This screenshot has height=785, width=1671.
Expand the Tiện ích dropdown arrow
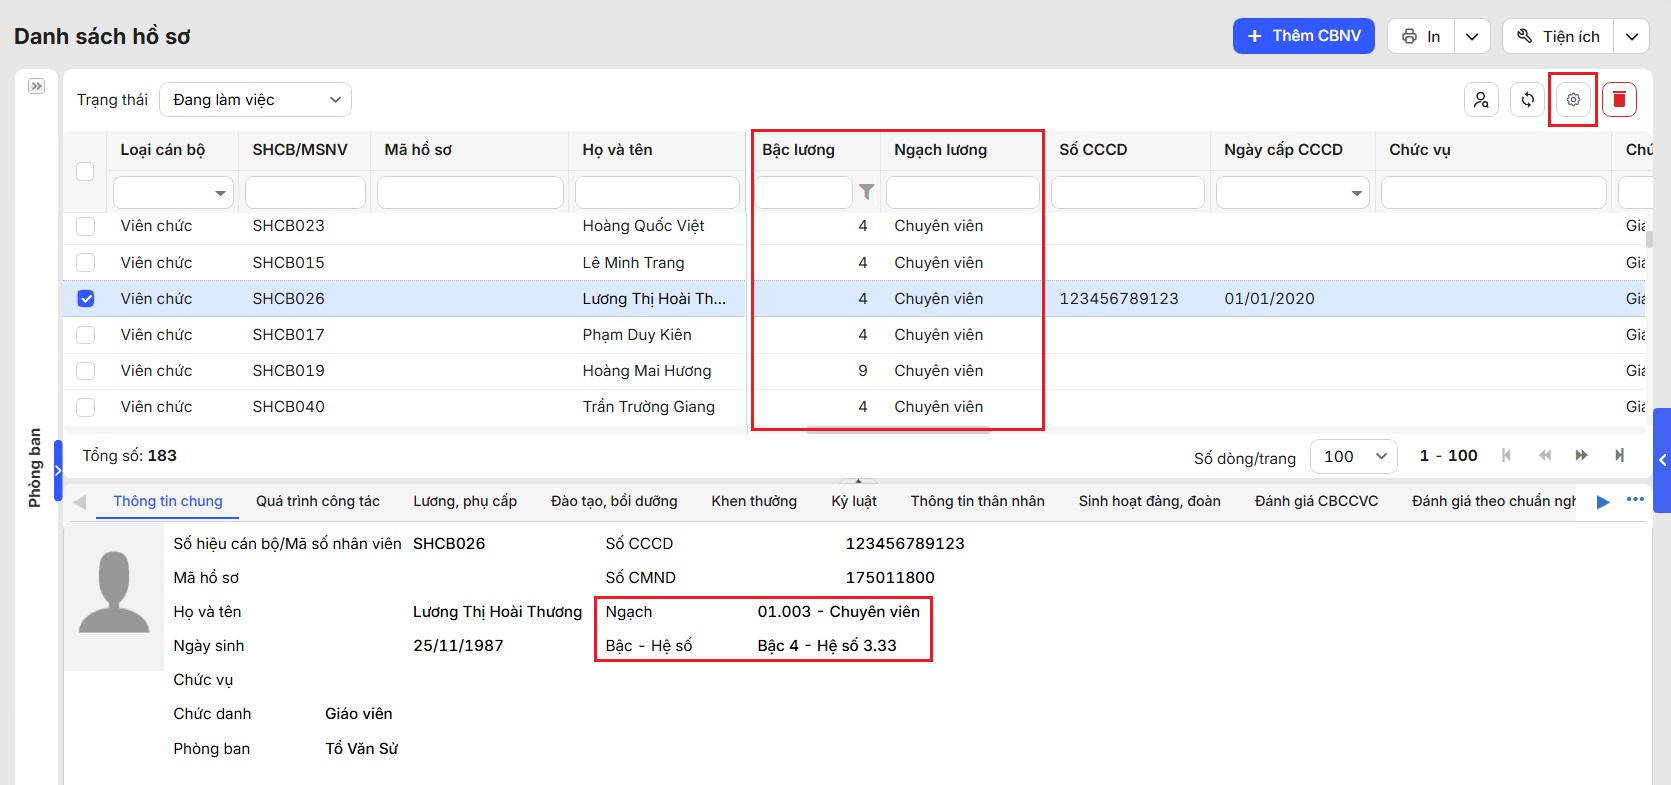click(x=1631, y=37)
